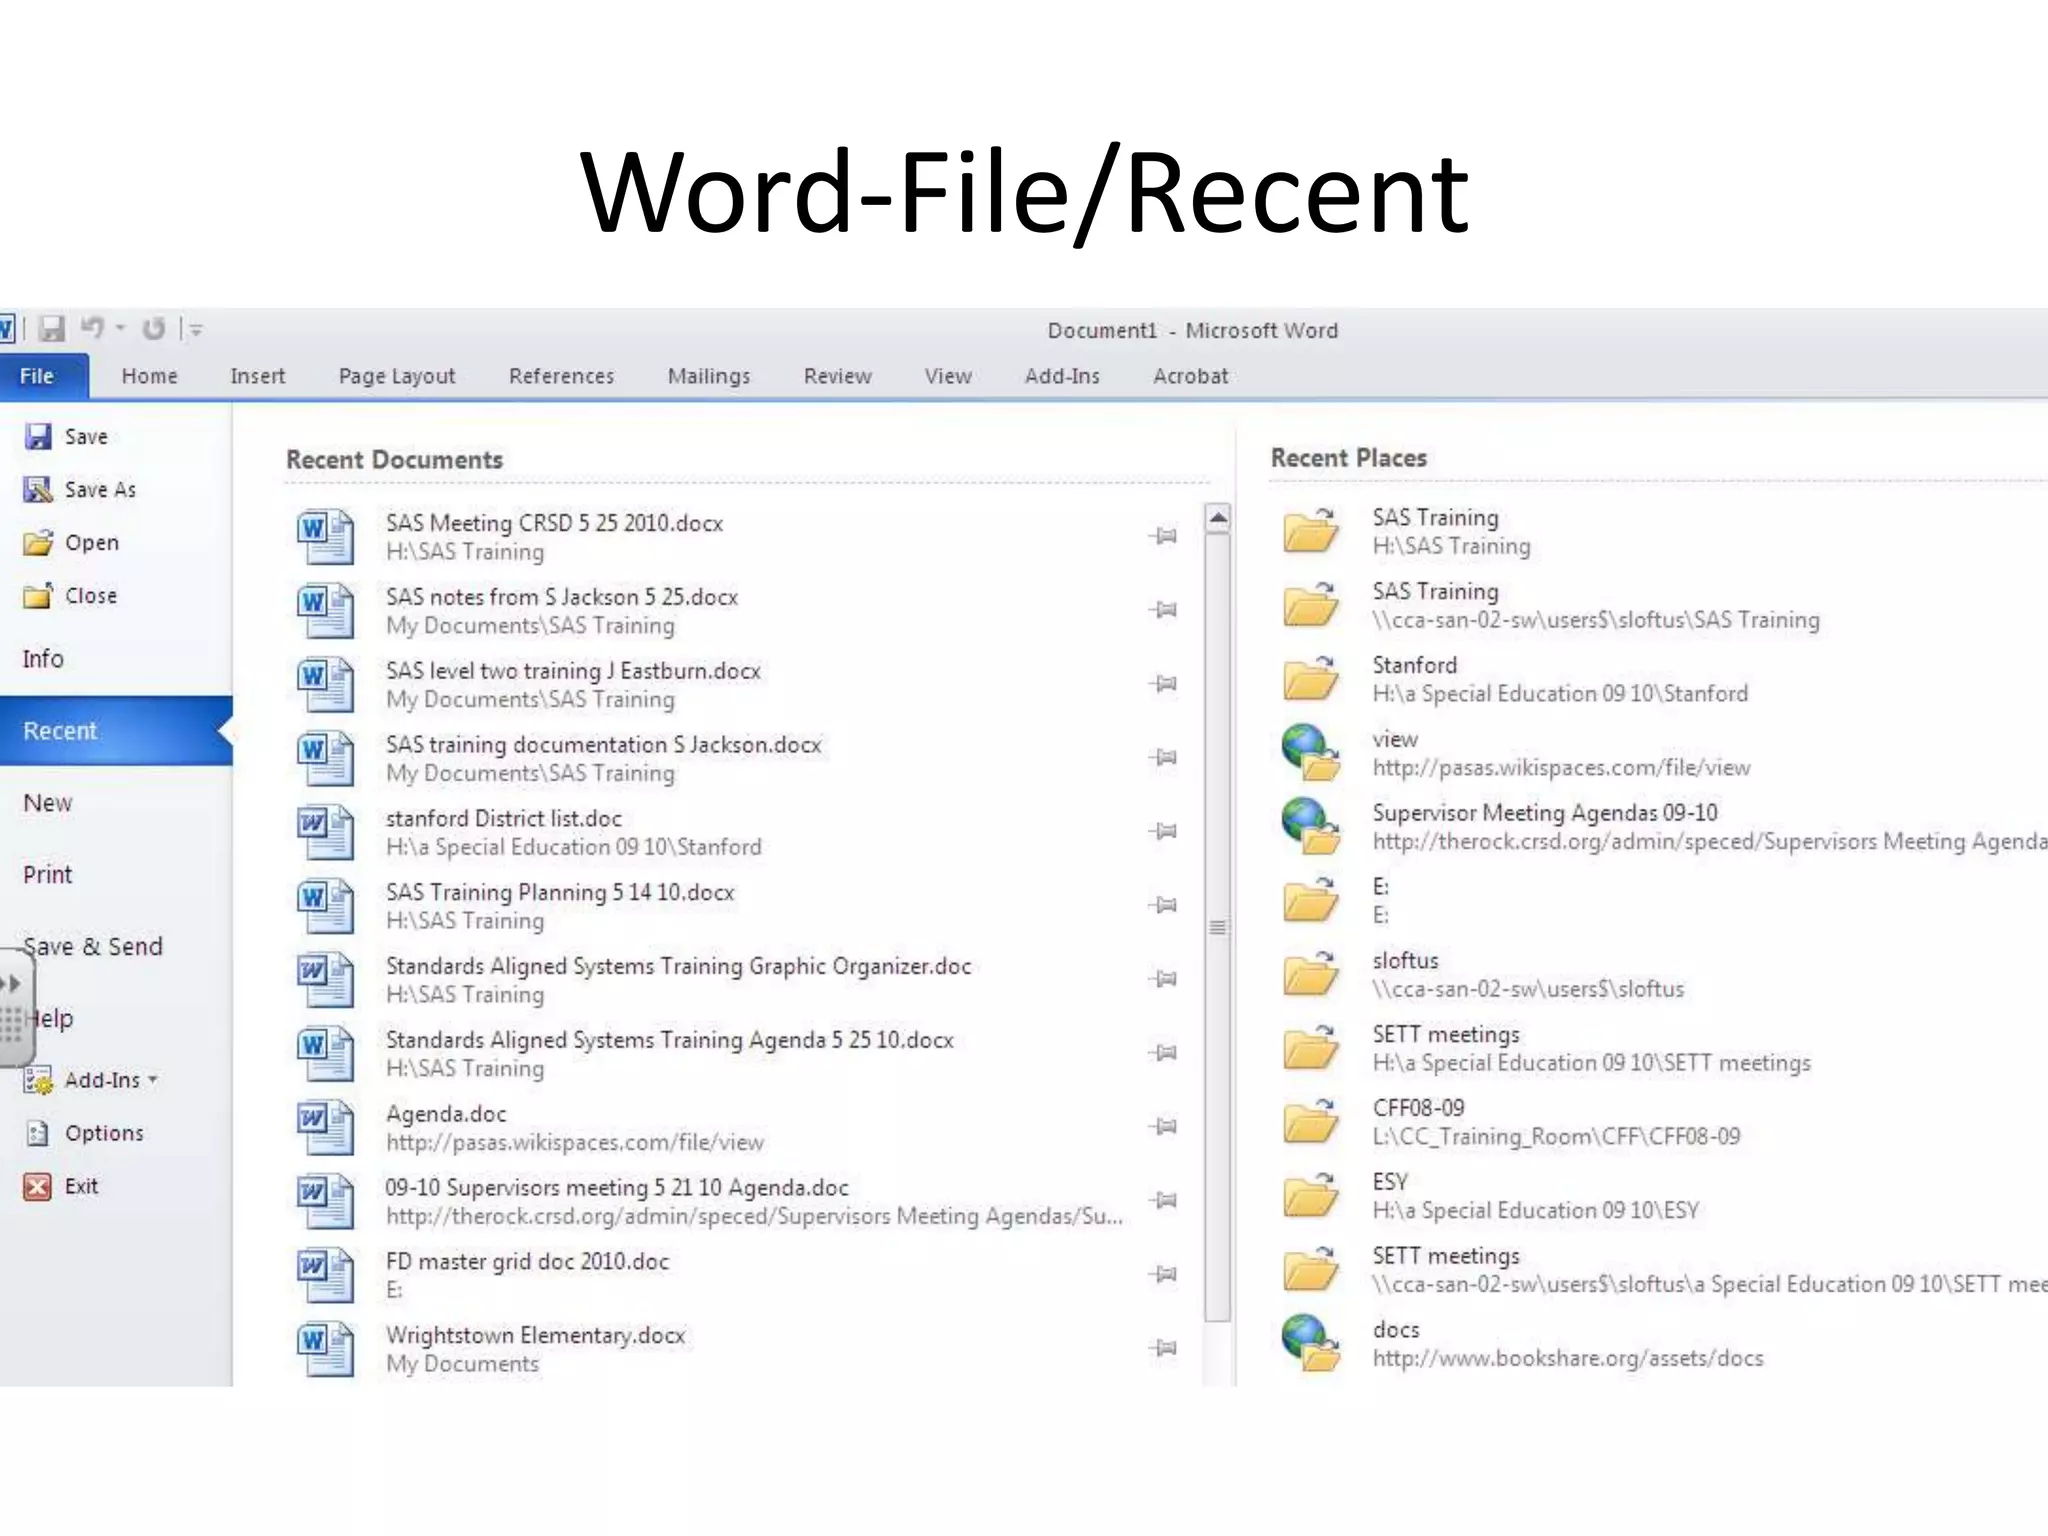Viewport: 2048px width, 1536px height.
Task: Open Supervisor Meeting Agendas 09-10 web folder icon
Action: (x=1311, y=826)
